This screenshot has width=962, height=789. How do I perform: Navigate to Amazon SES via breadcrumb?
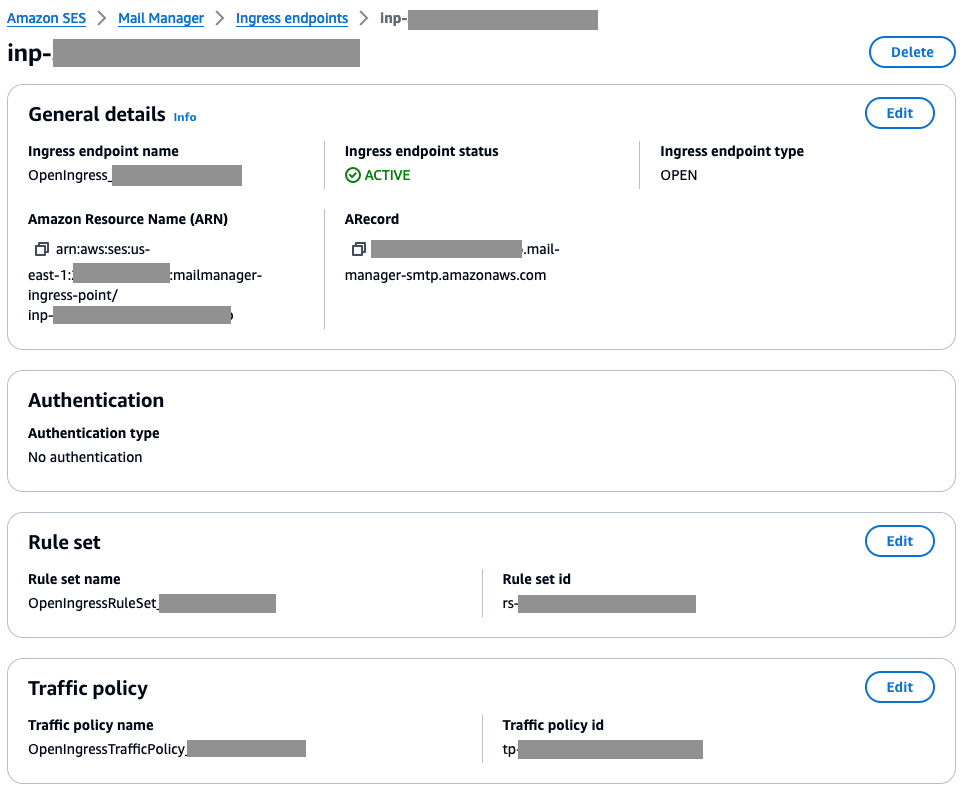coord(46,17)
